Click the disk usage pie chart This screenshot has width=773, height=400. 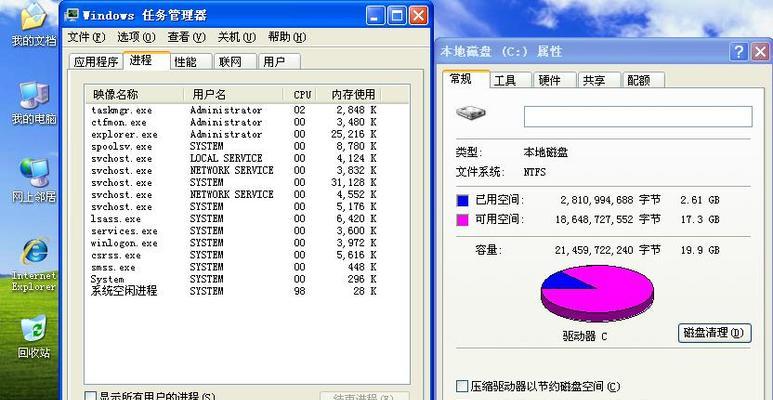point(597,293)
